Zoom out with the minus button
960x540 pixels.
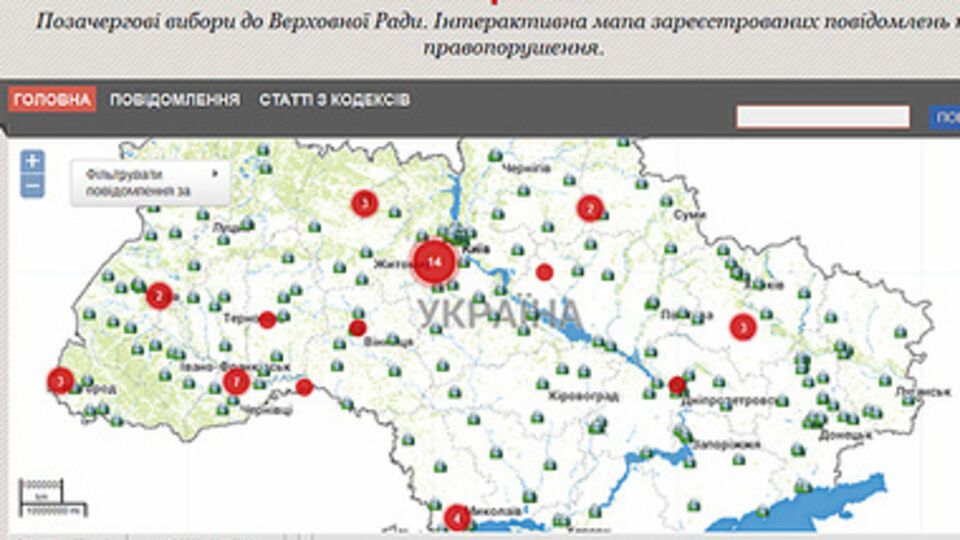coord(32,186)
